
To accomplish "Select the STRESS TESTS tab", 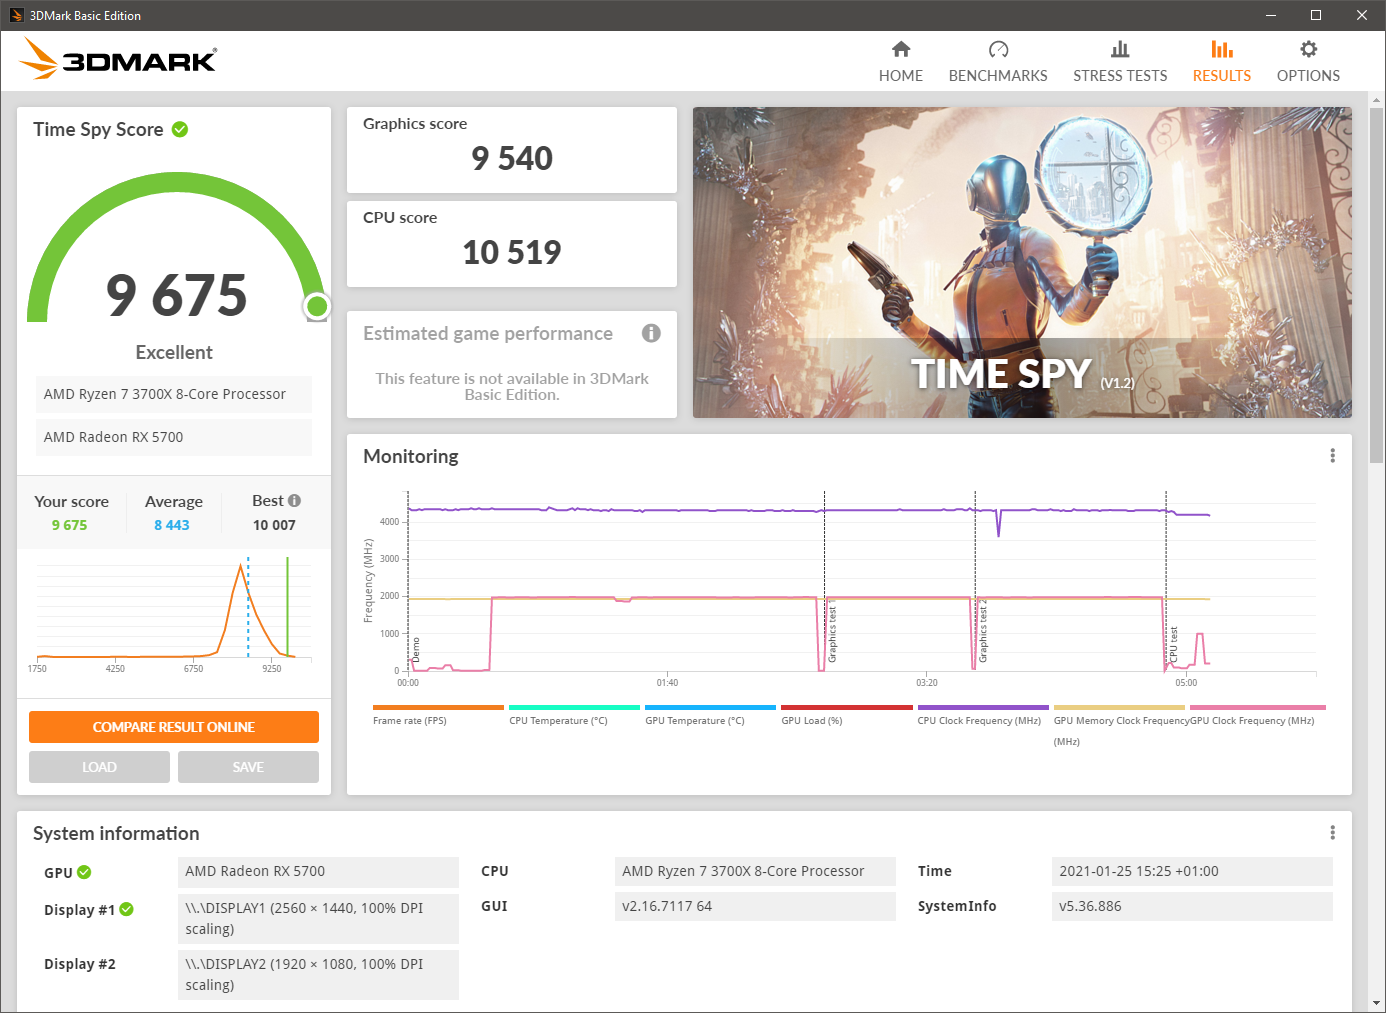I will click(1119, 62).
